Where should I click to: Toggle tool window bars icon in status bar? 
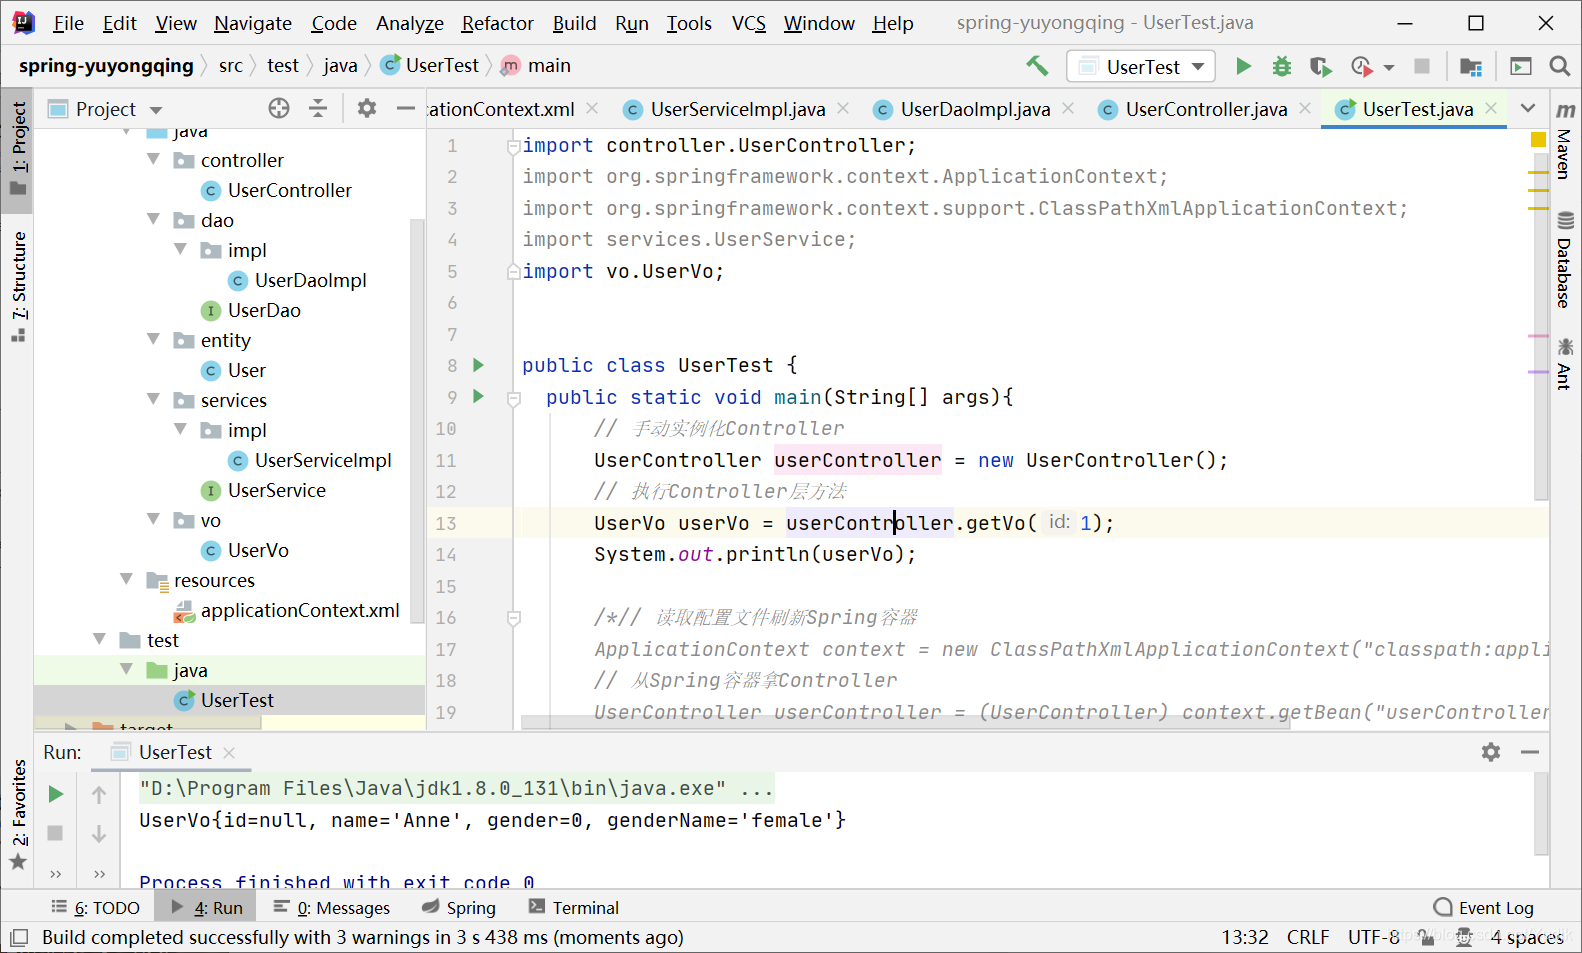click(x=19, y=938)
